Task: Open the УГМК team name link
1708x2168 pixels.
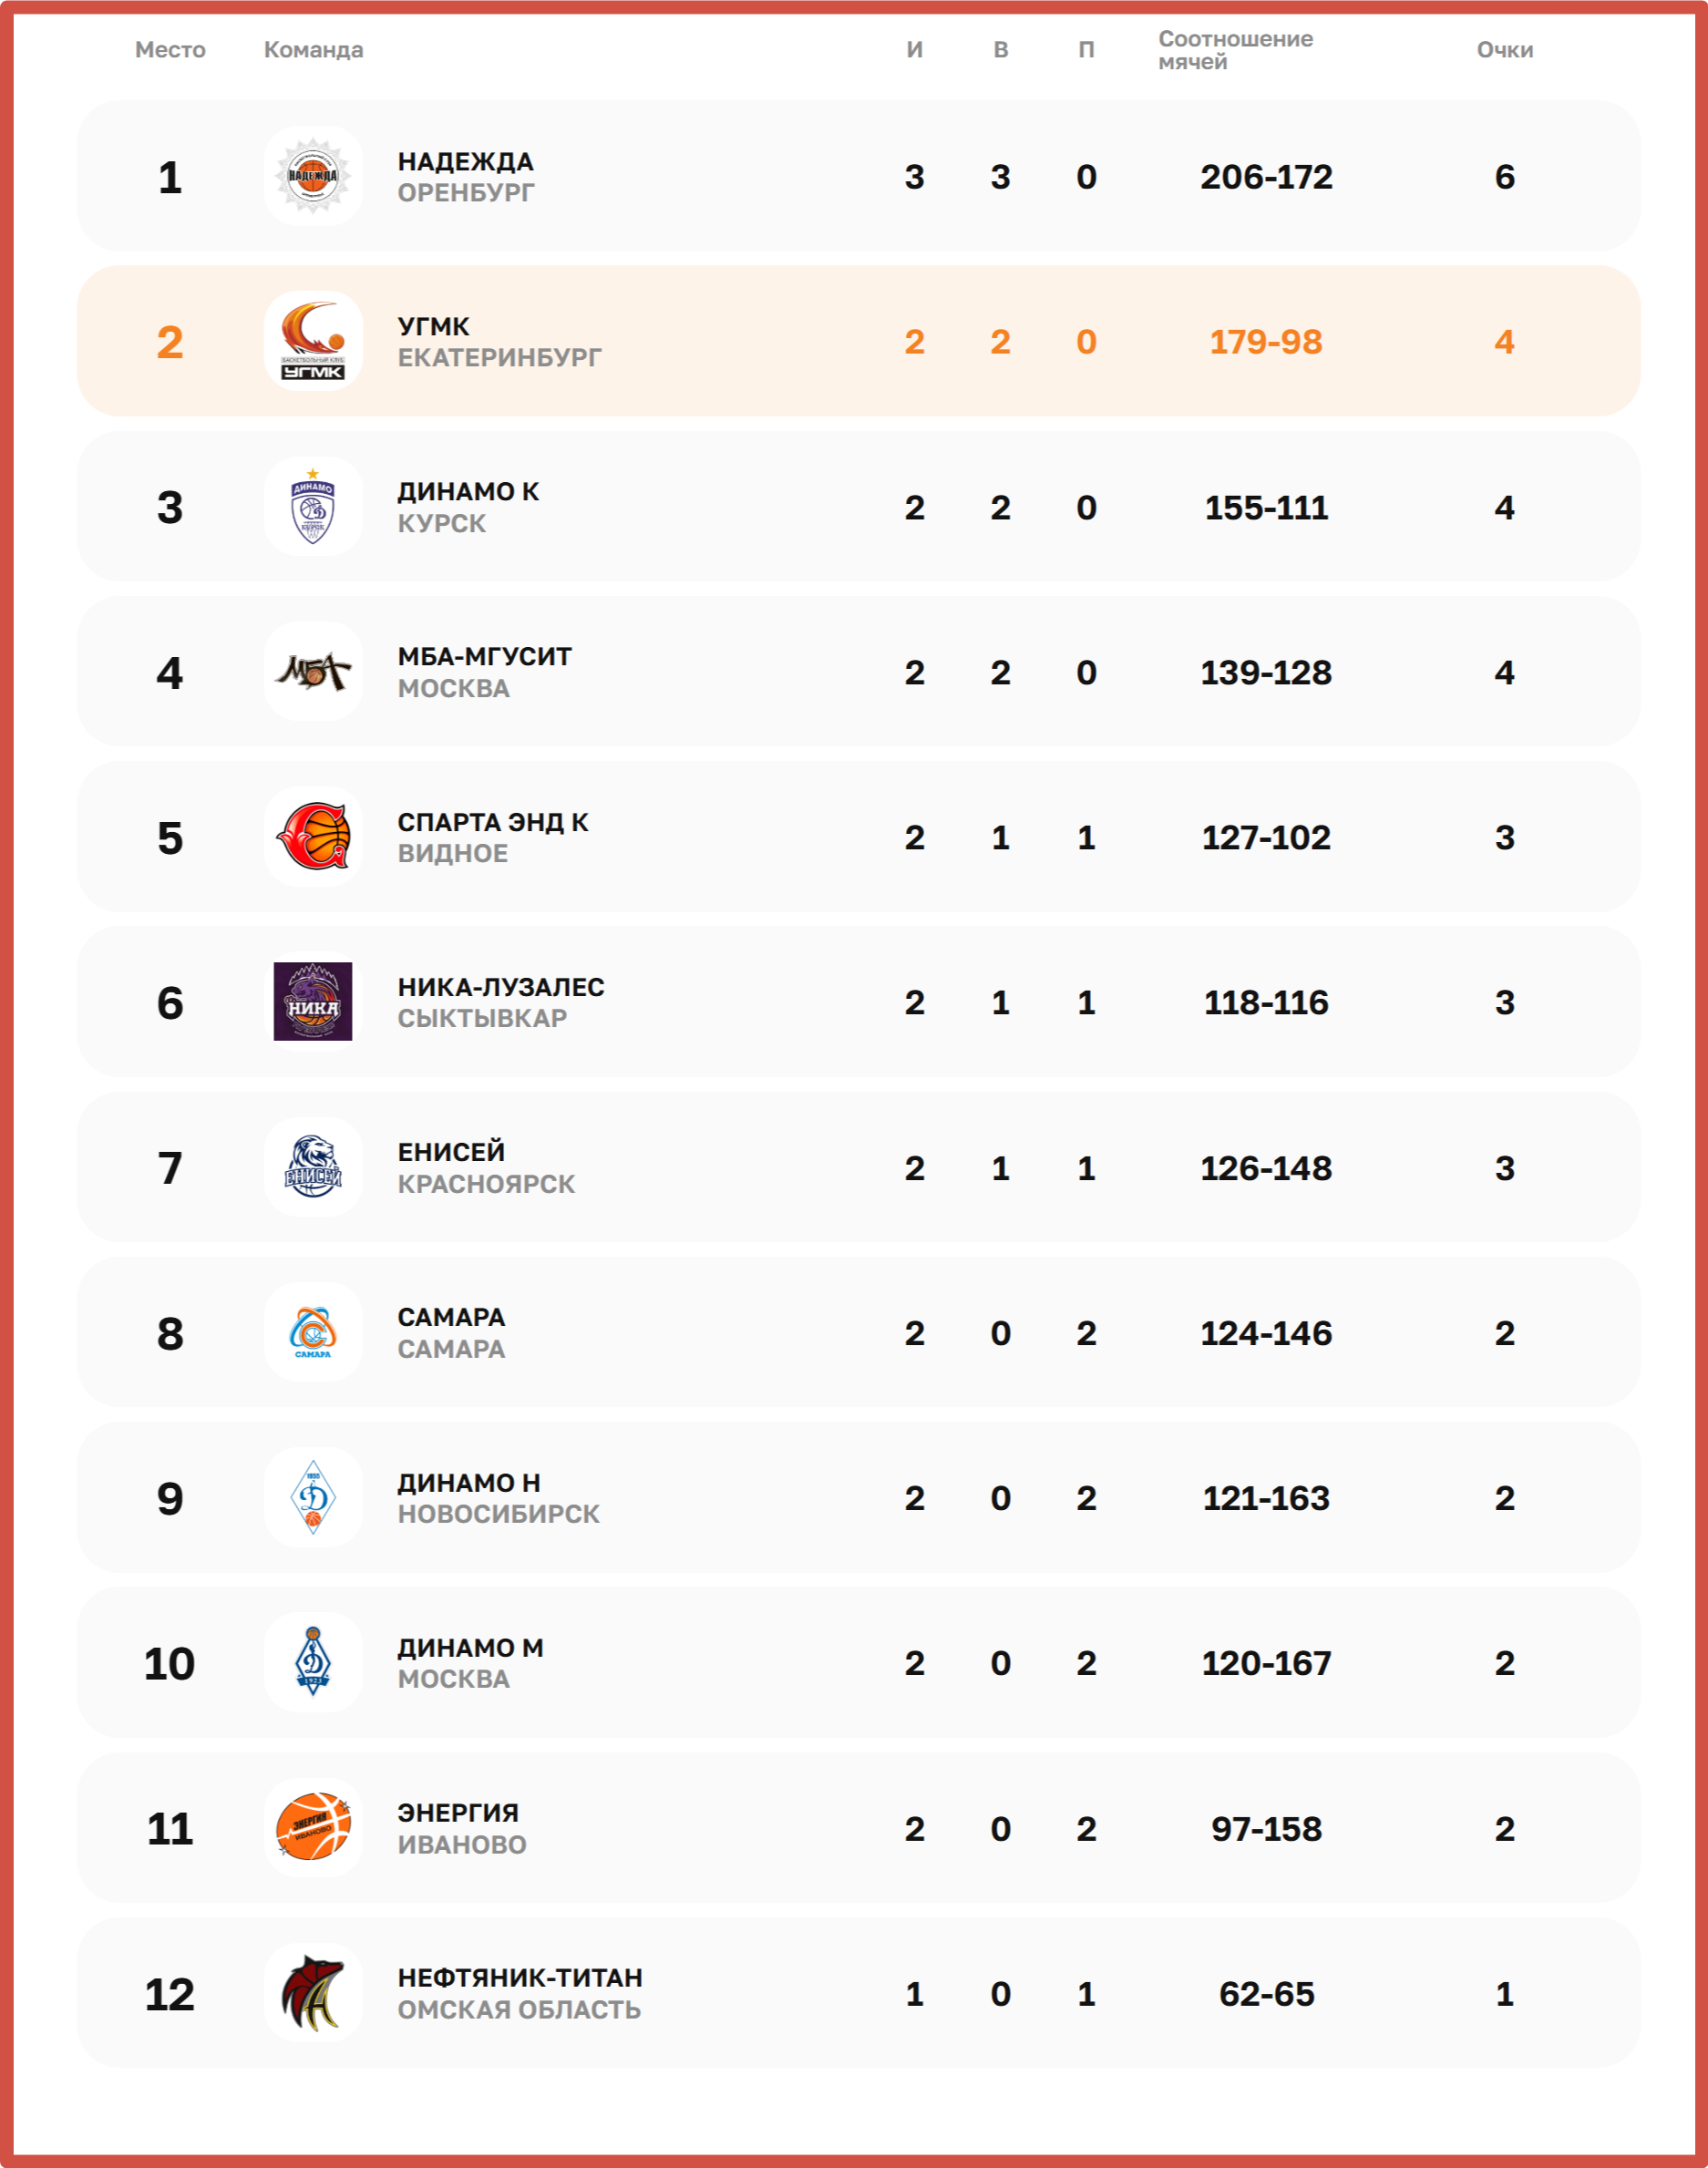Action: (x=433, y=327)
